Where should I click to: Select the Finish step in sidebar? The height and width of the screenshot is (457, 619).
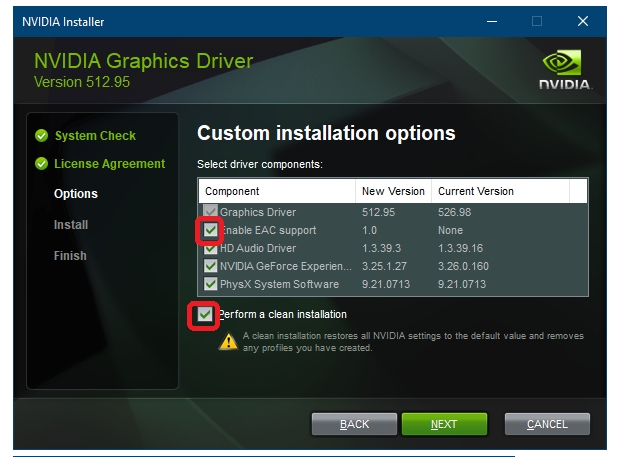click(70, 256)
